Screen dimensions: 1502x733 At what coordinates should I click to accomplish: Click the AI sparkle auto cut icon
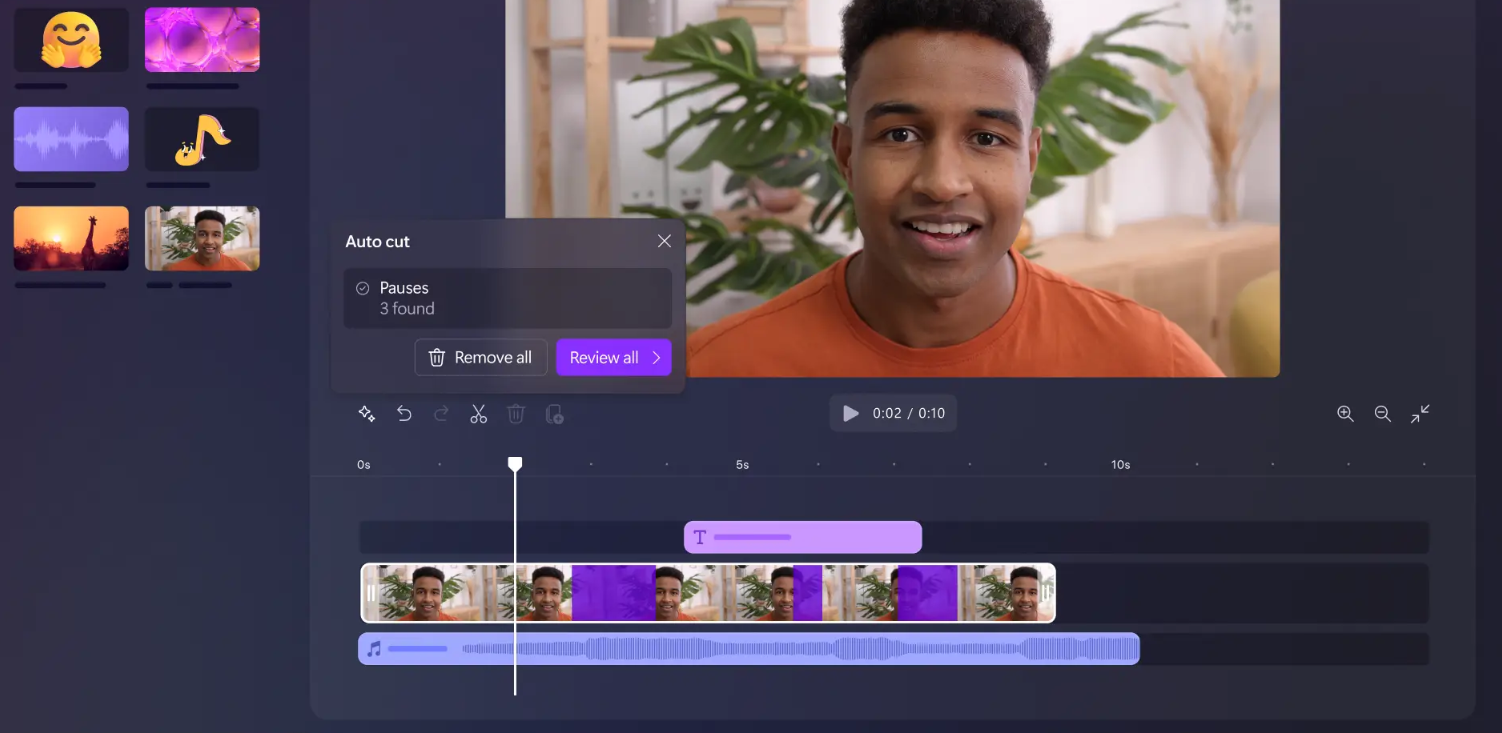pos(367,414)
